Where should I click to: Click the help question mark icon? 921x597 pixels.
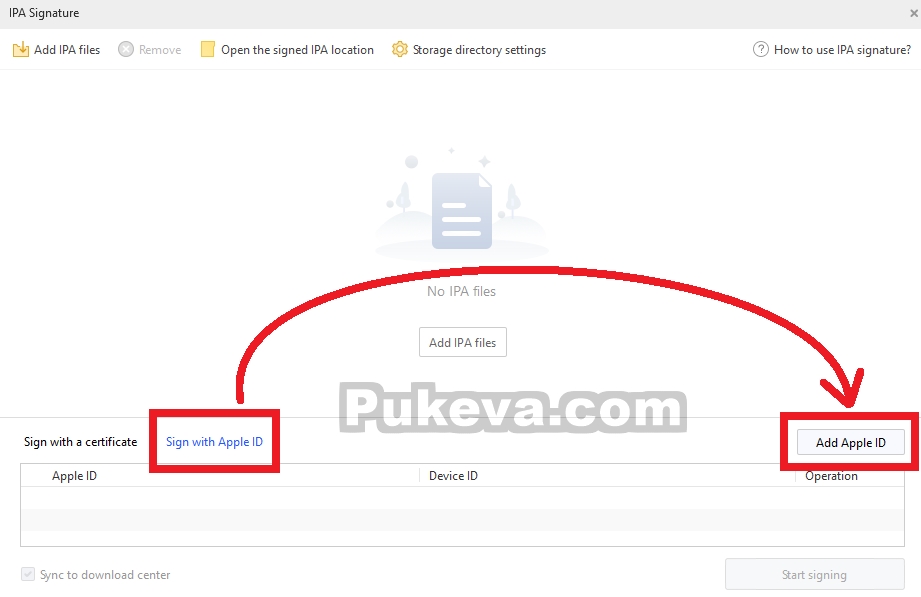tap(761, 49)
